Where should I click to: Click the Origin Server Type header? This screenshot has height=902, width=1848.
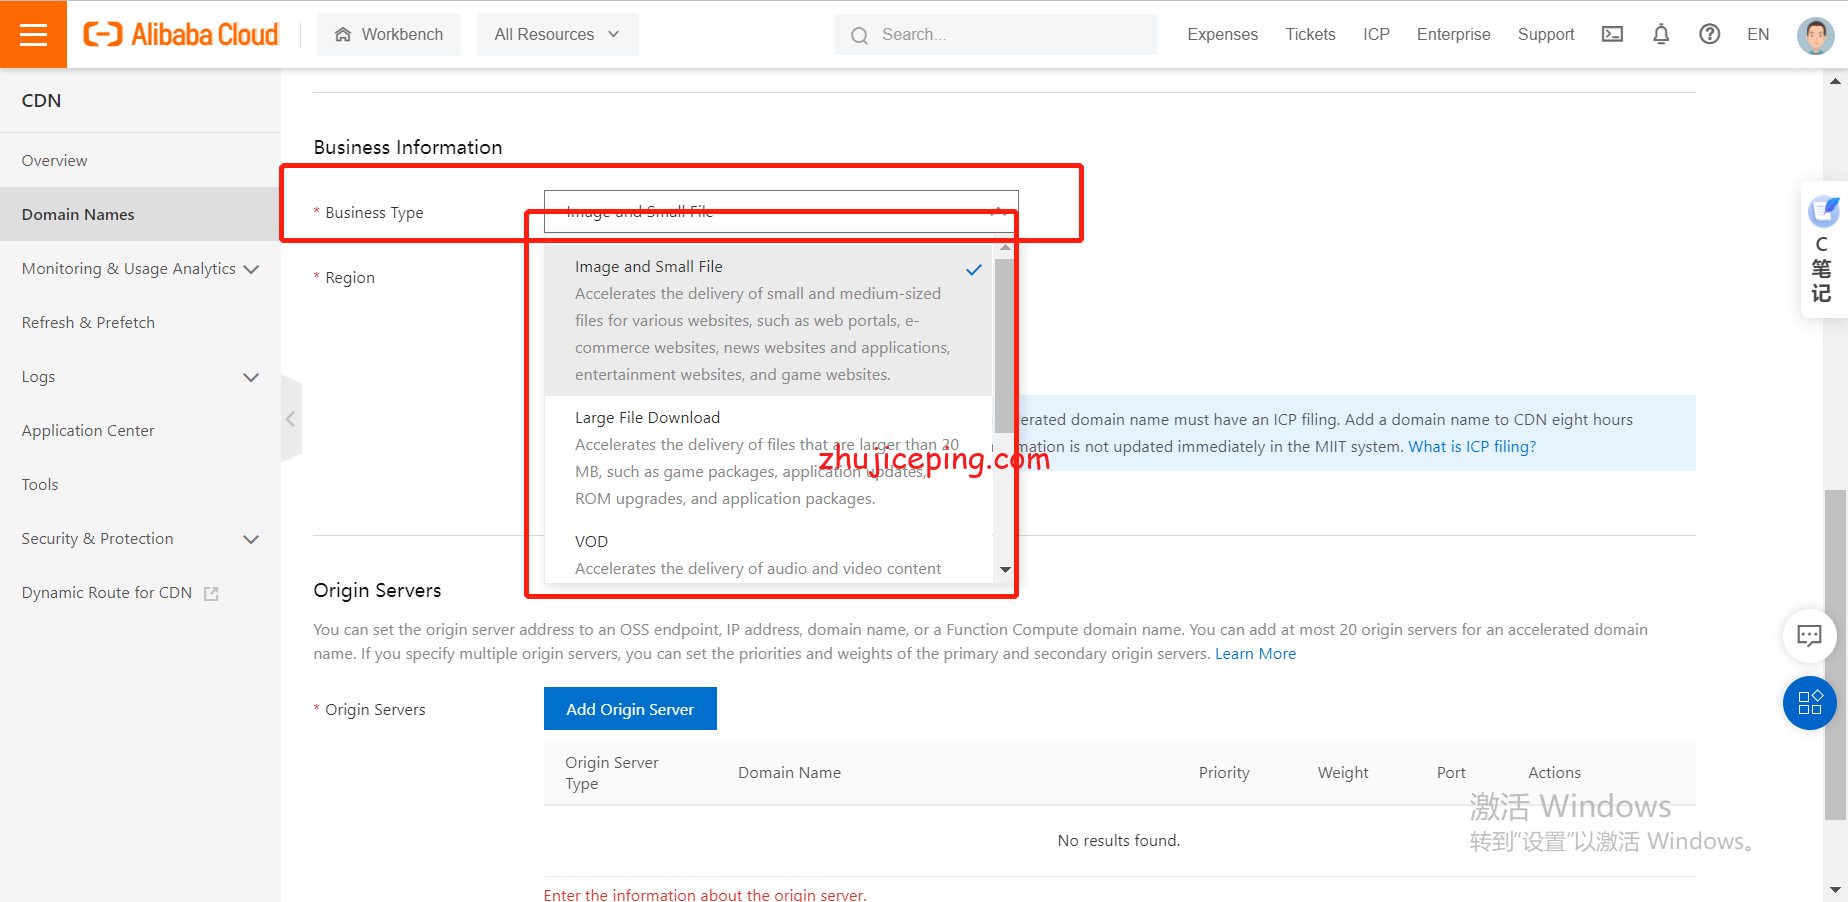pyautogui.click(x=612, y=773)
